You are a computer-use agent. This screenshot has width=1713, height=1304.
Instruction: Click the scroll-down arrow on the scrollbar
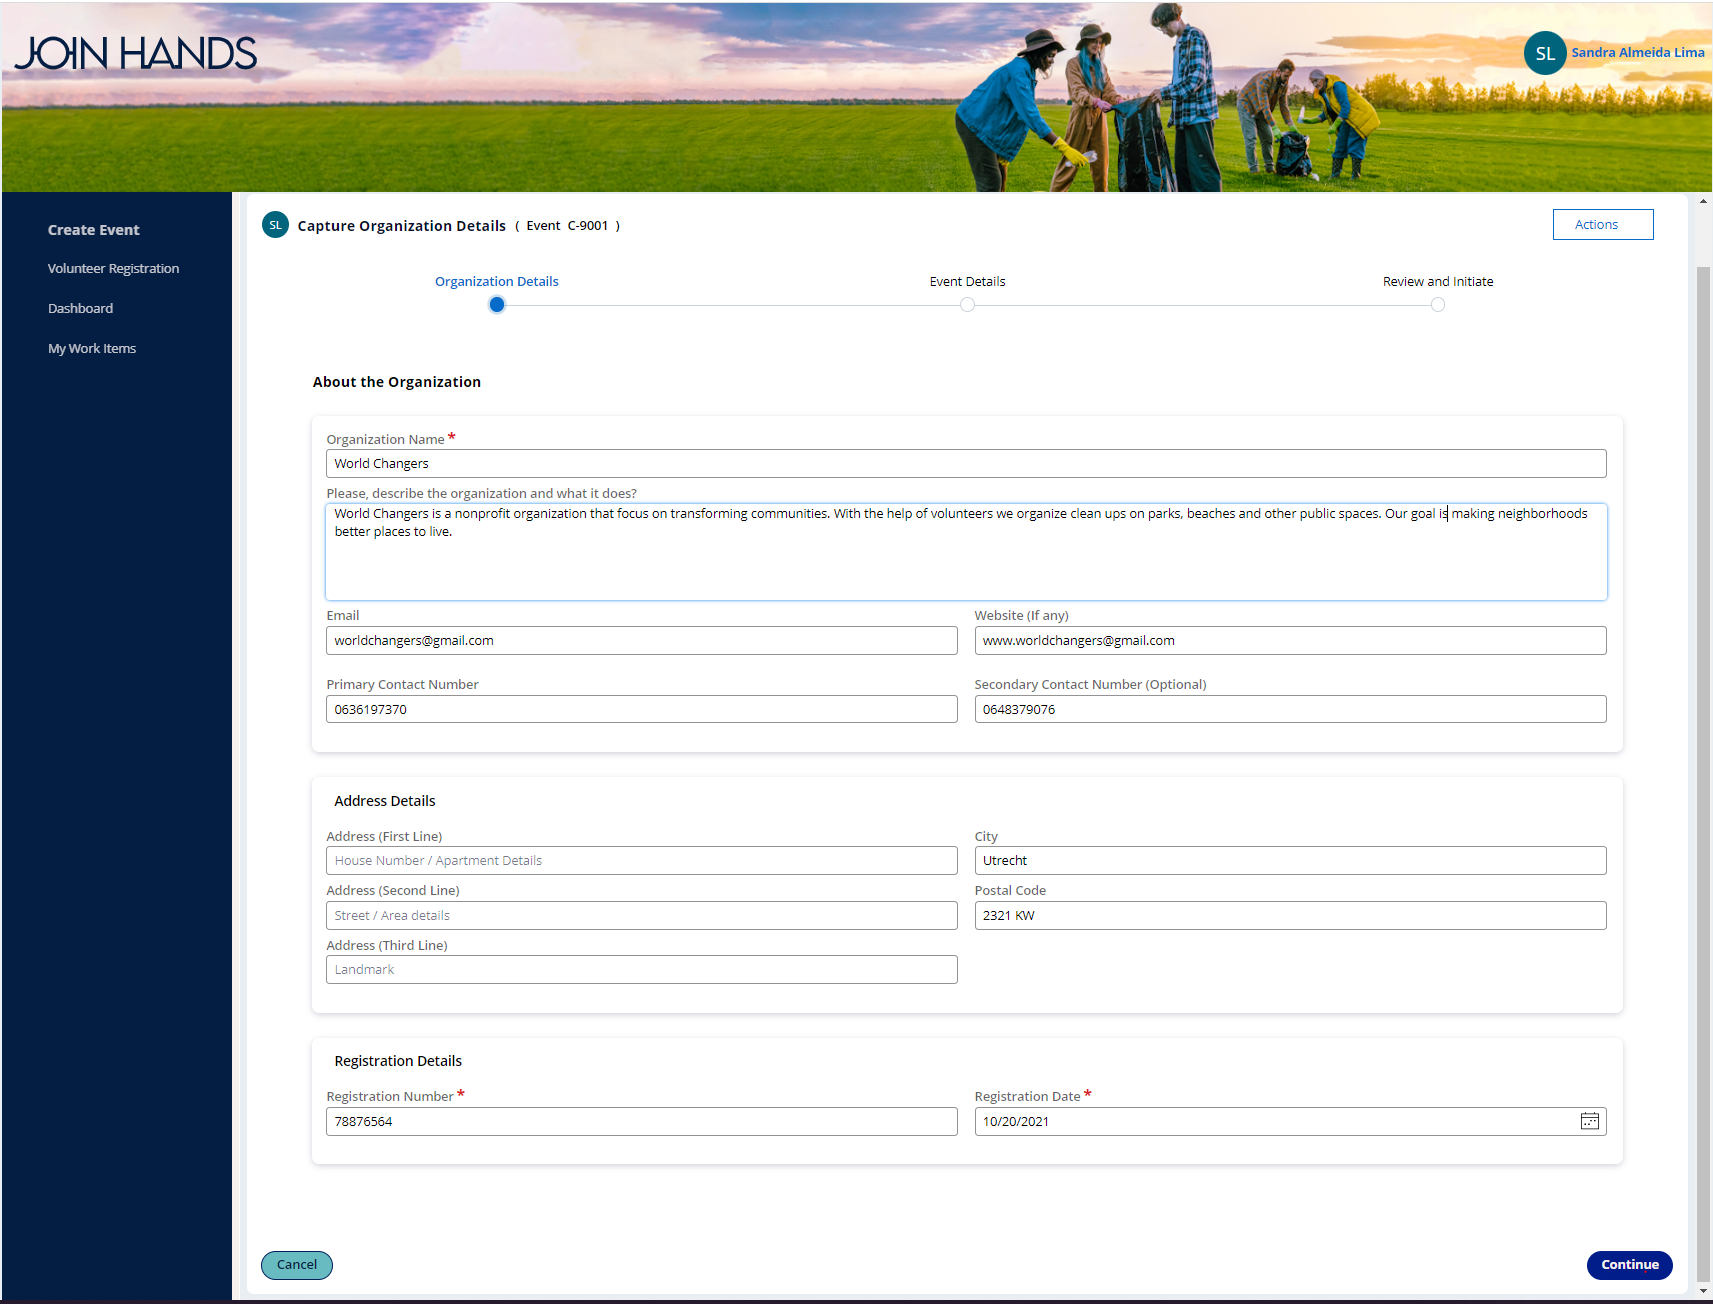1702,1290
